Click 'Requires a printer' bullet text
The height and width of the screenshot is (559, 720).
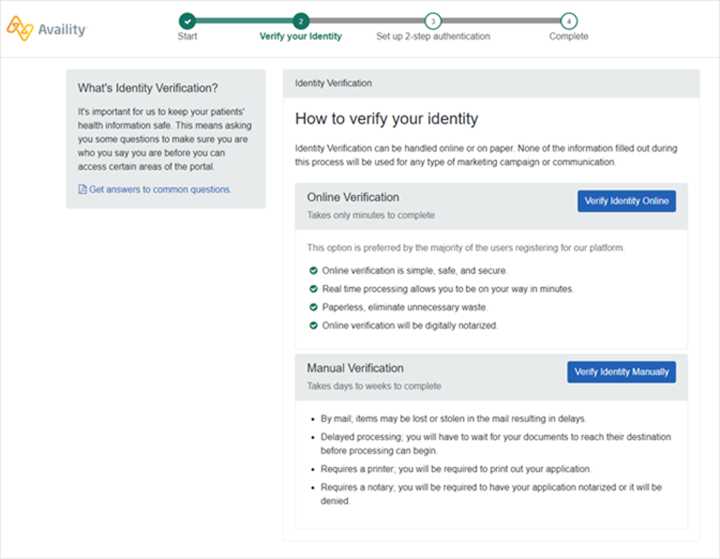point(456,469)
